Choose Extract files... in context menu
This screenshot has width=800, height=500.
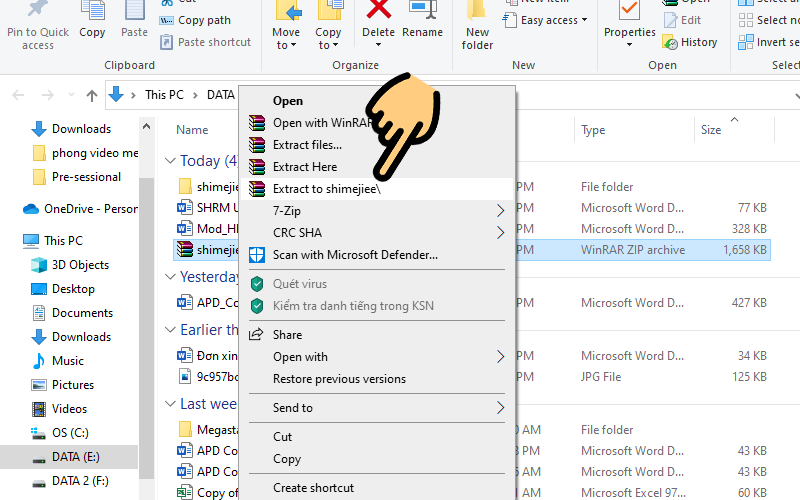click(377, 145)
